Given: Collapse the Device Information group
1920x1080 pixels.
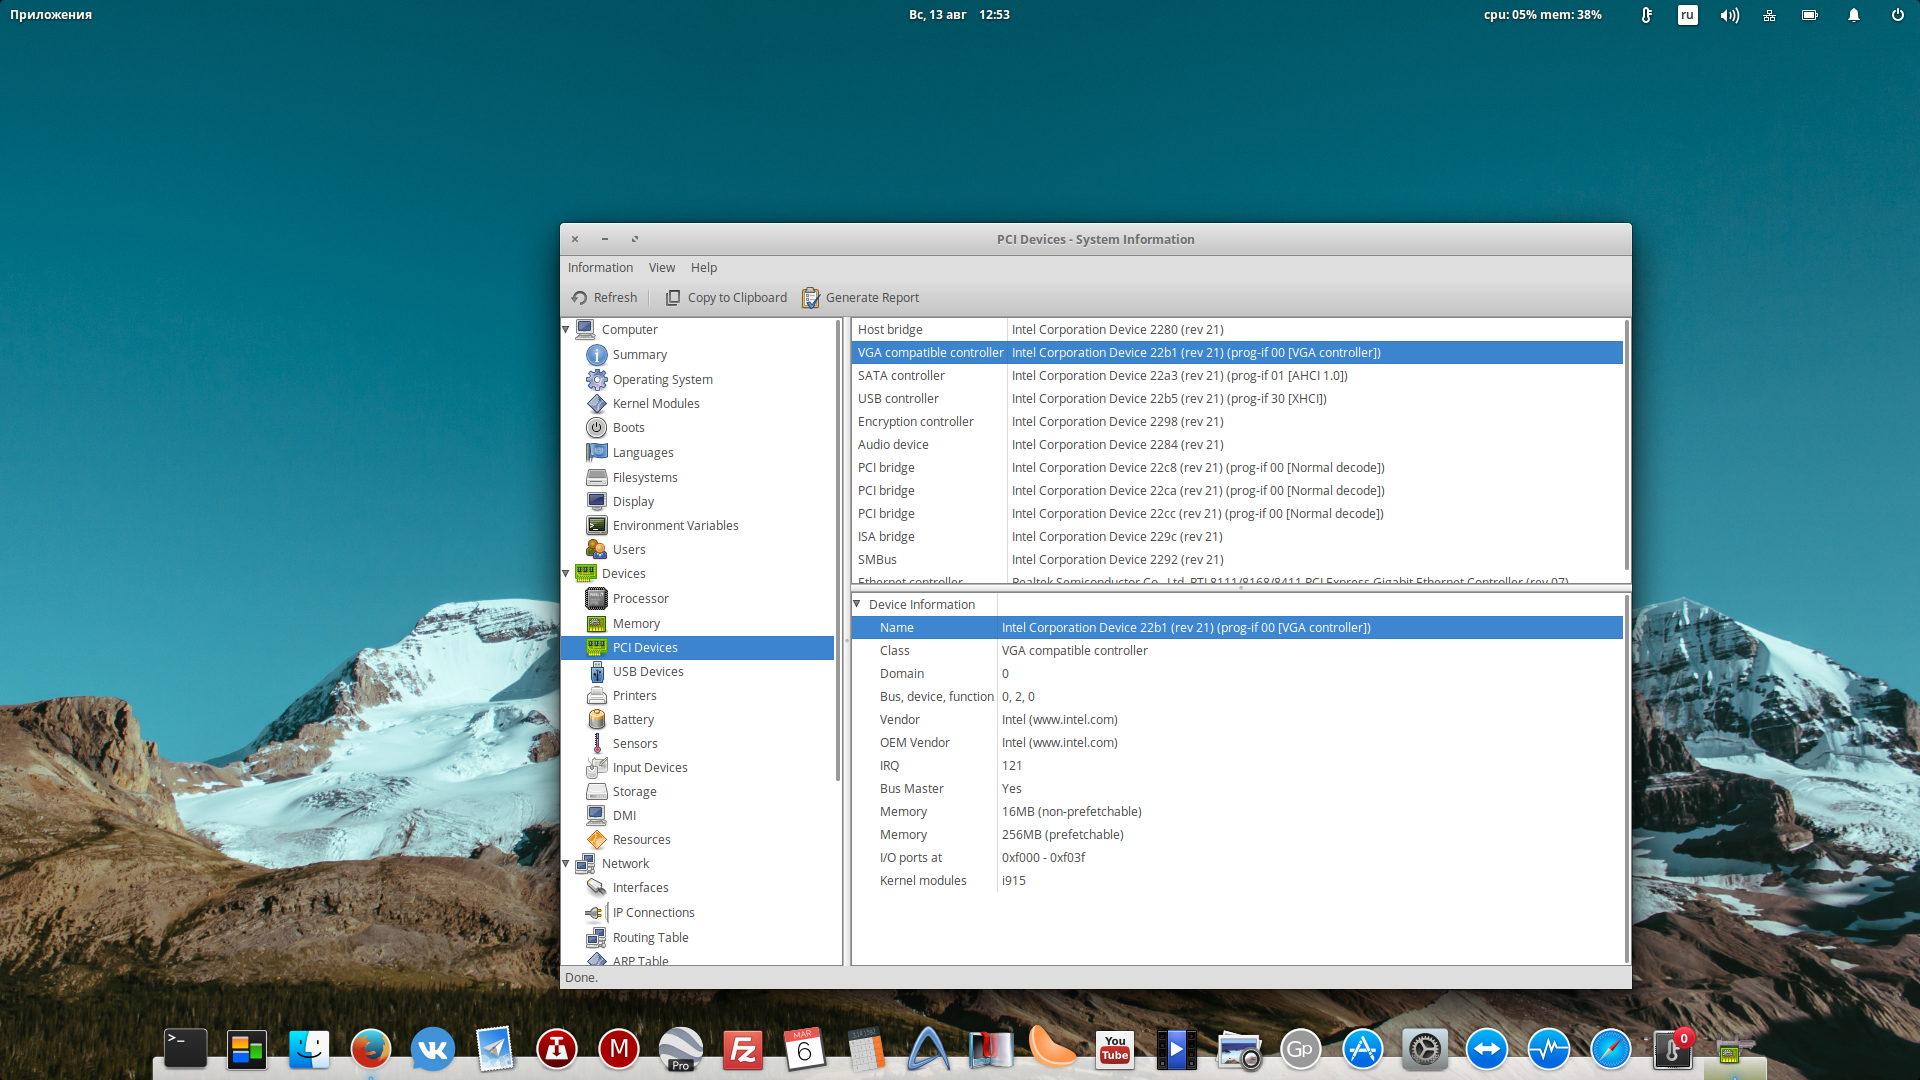Looking at the screenshot, I should (x=857, y=604).
